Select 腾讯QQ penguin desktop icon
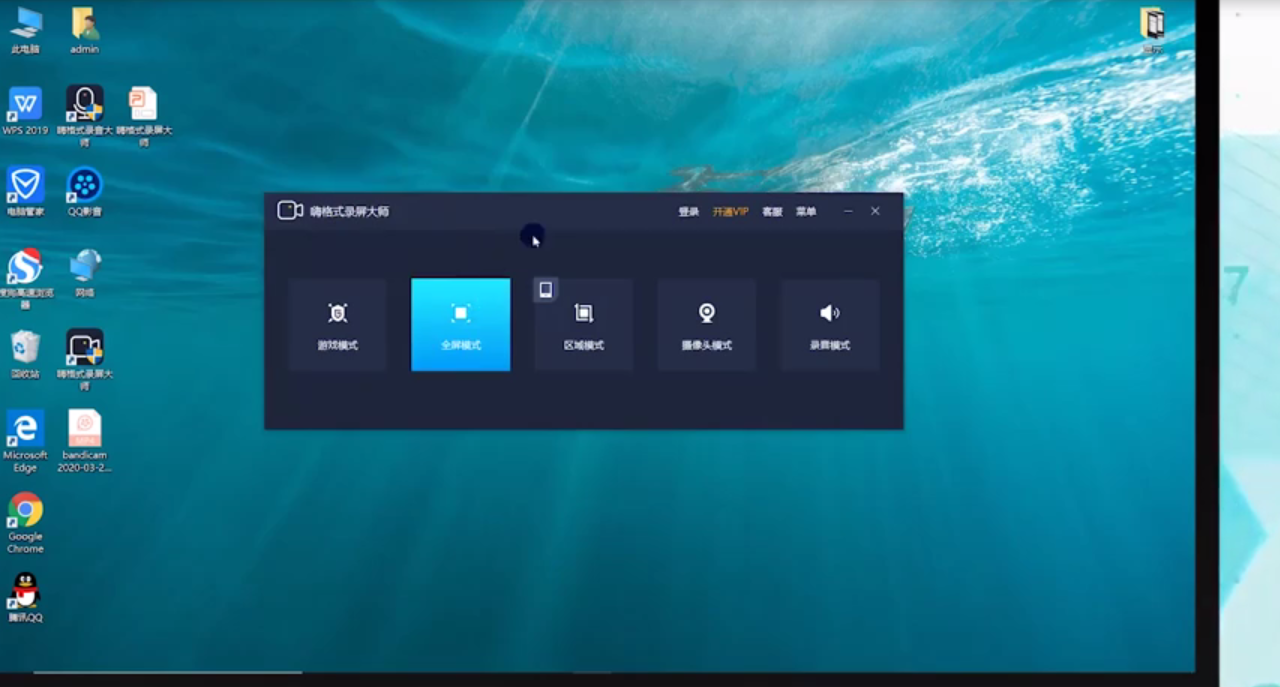The height and width of the screenshot is (687, 1280). pyautogui.click(x=25, y=598)
